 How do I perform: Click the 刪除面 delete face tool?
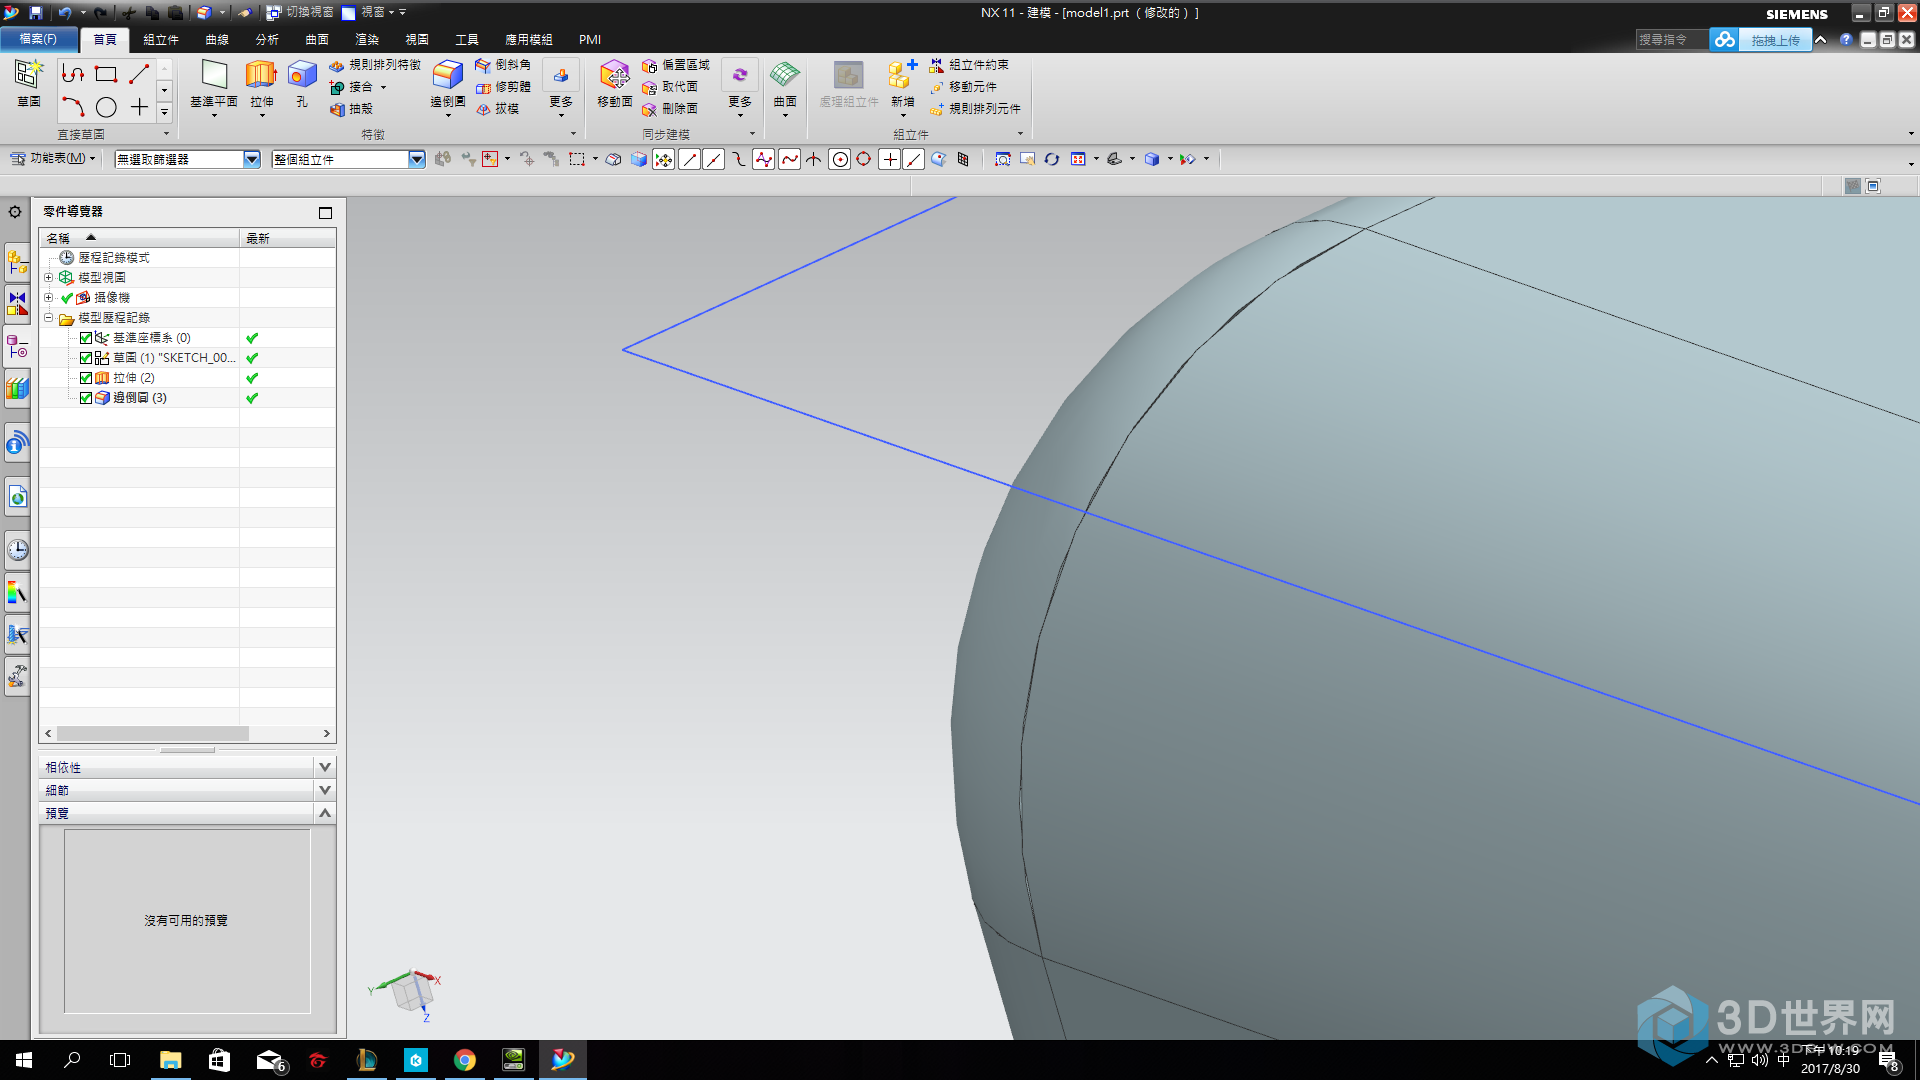click(670, 109)
